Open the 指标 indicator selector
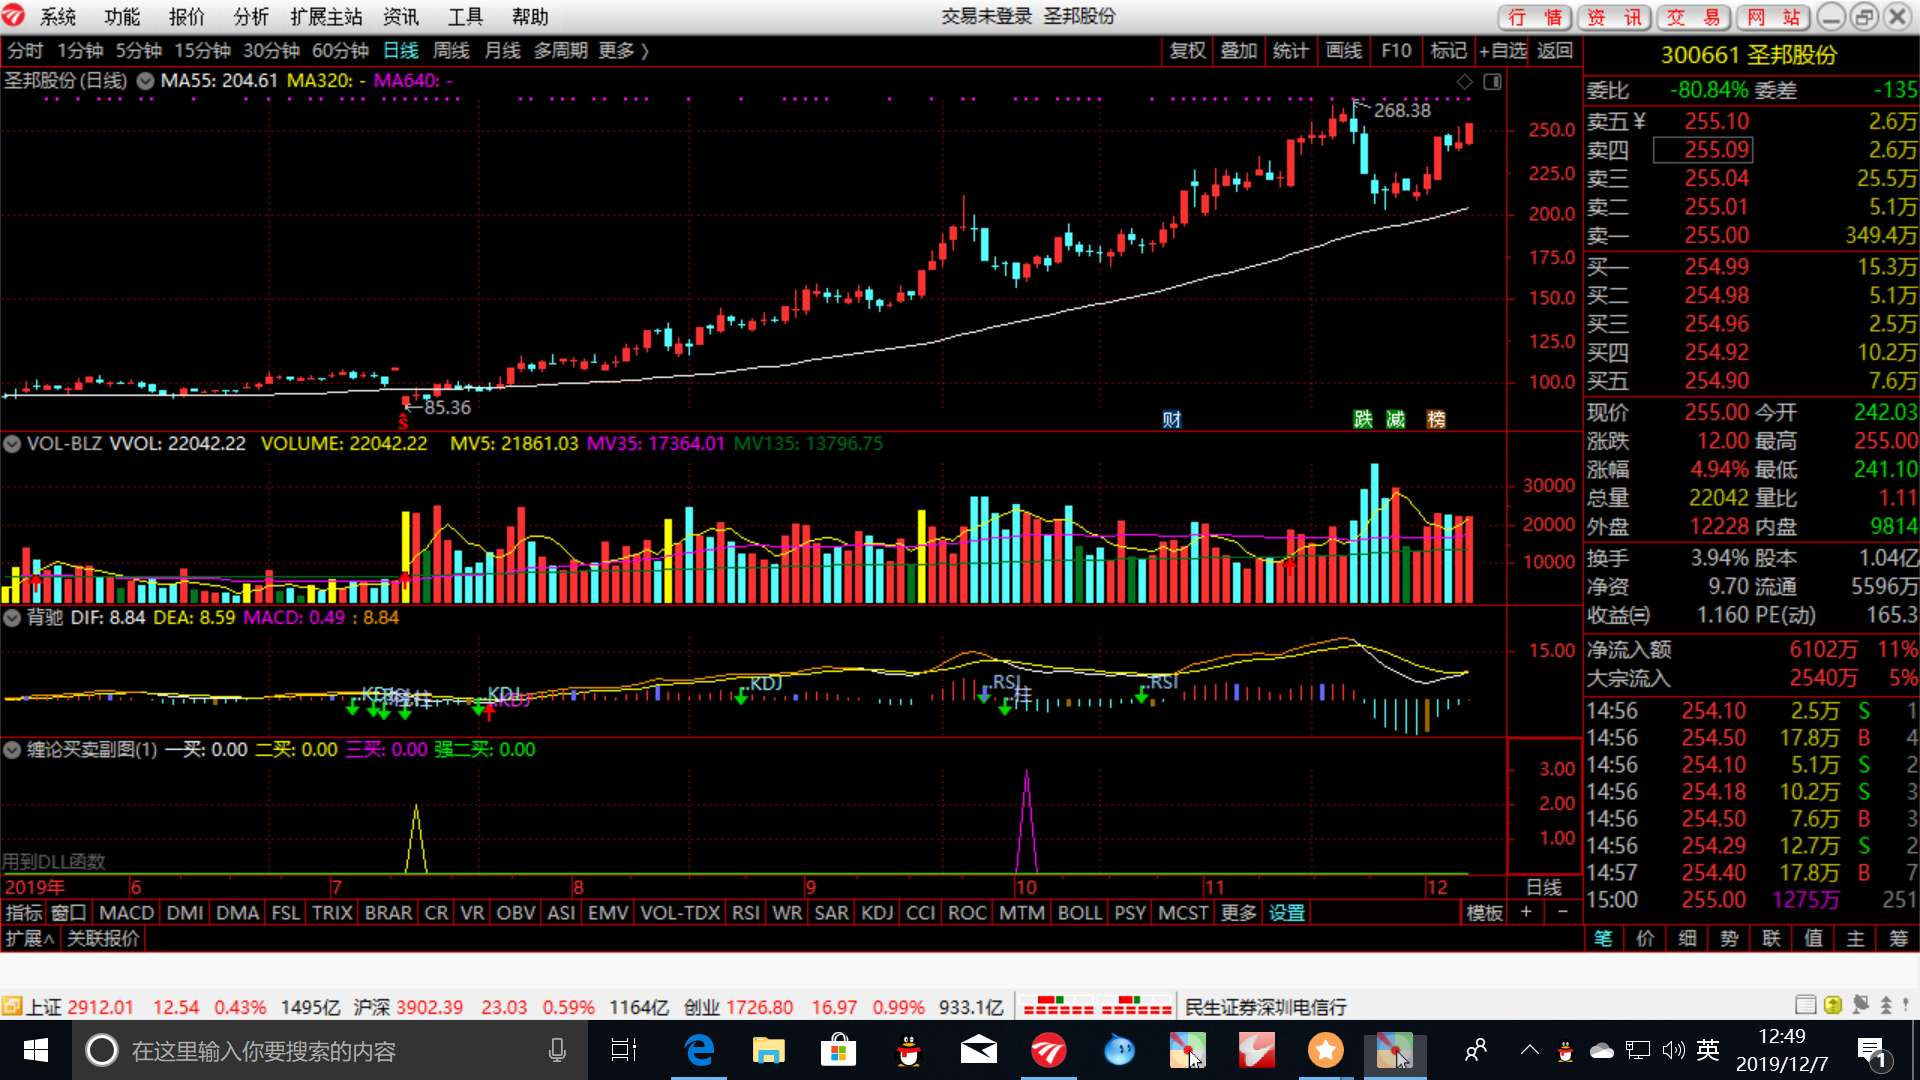Screen dimensions: 1920x1080 tap(24, 913)
